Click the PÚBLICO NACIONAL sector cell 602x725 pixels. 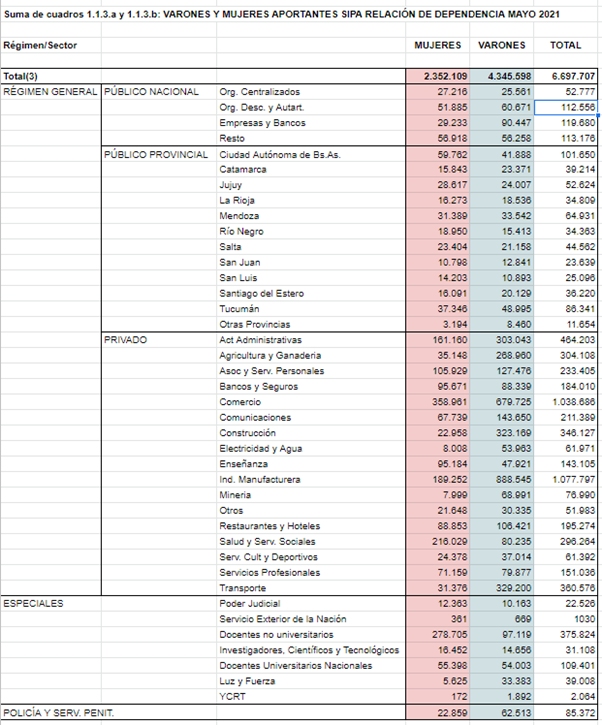point(153,92)
